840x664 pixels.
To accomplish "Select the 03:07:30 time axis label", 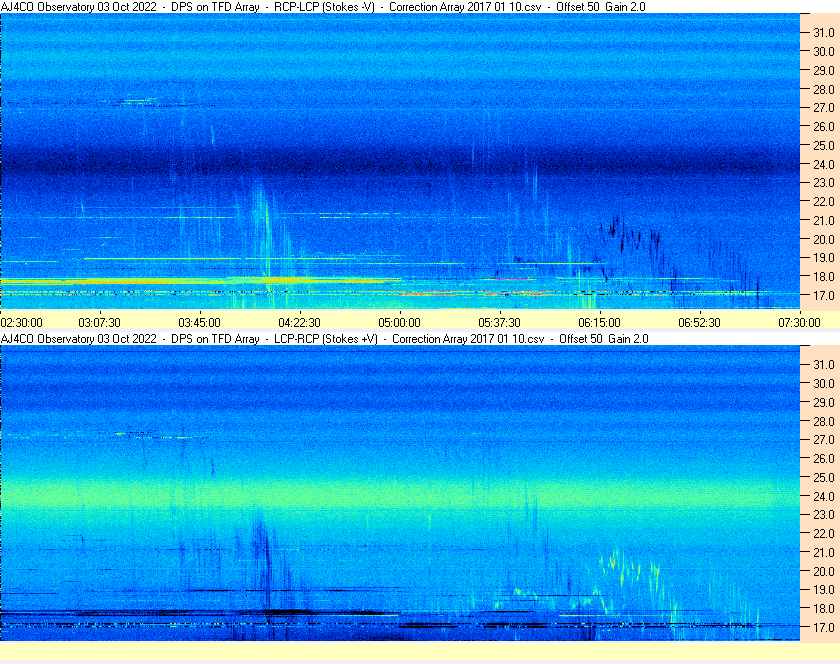I will 100,323.
